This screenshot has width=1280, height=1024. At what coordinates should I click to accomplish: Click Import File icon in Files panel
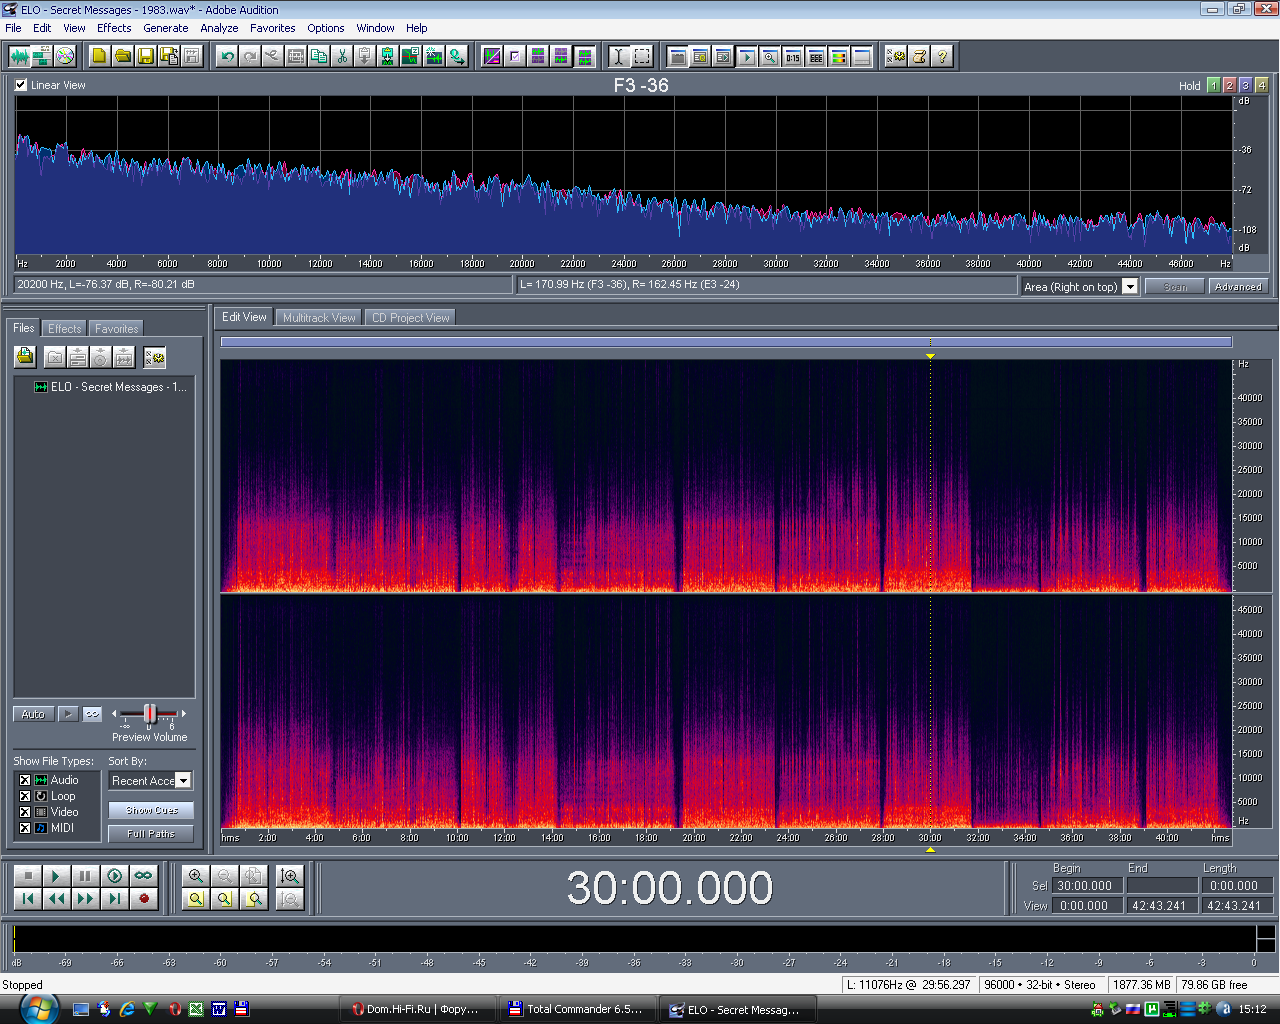tap(25, 357)
